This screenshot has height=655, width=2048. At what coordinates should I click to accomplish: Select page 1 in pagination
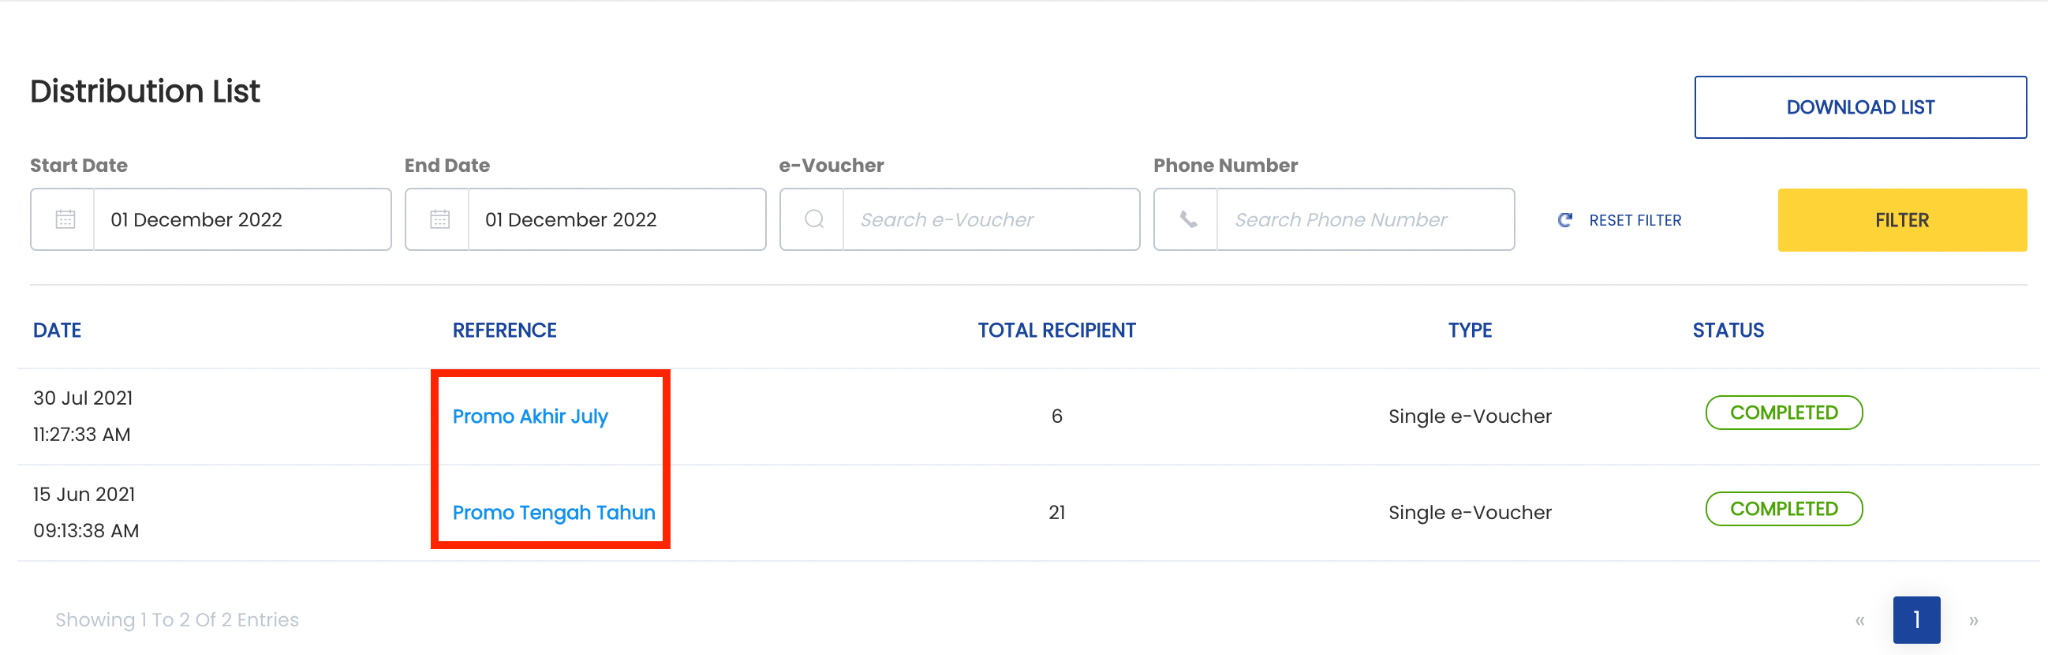[1916, 620]
